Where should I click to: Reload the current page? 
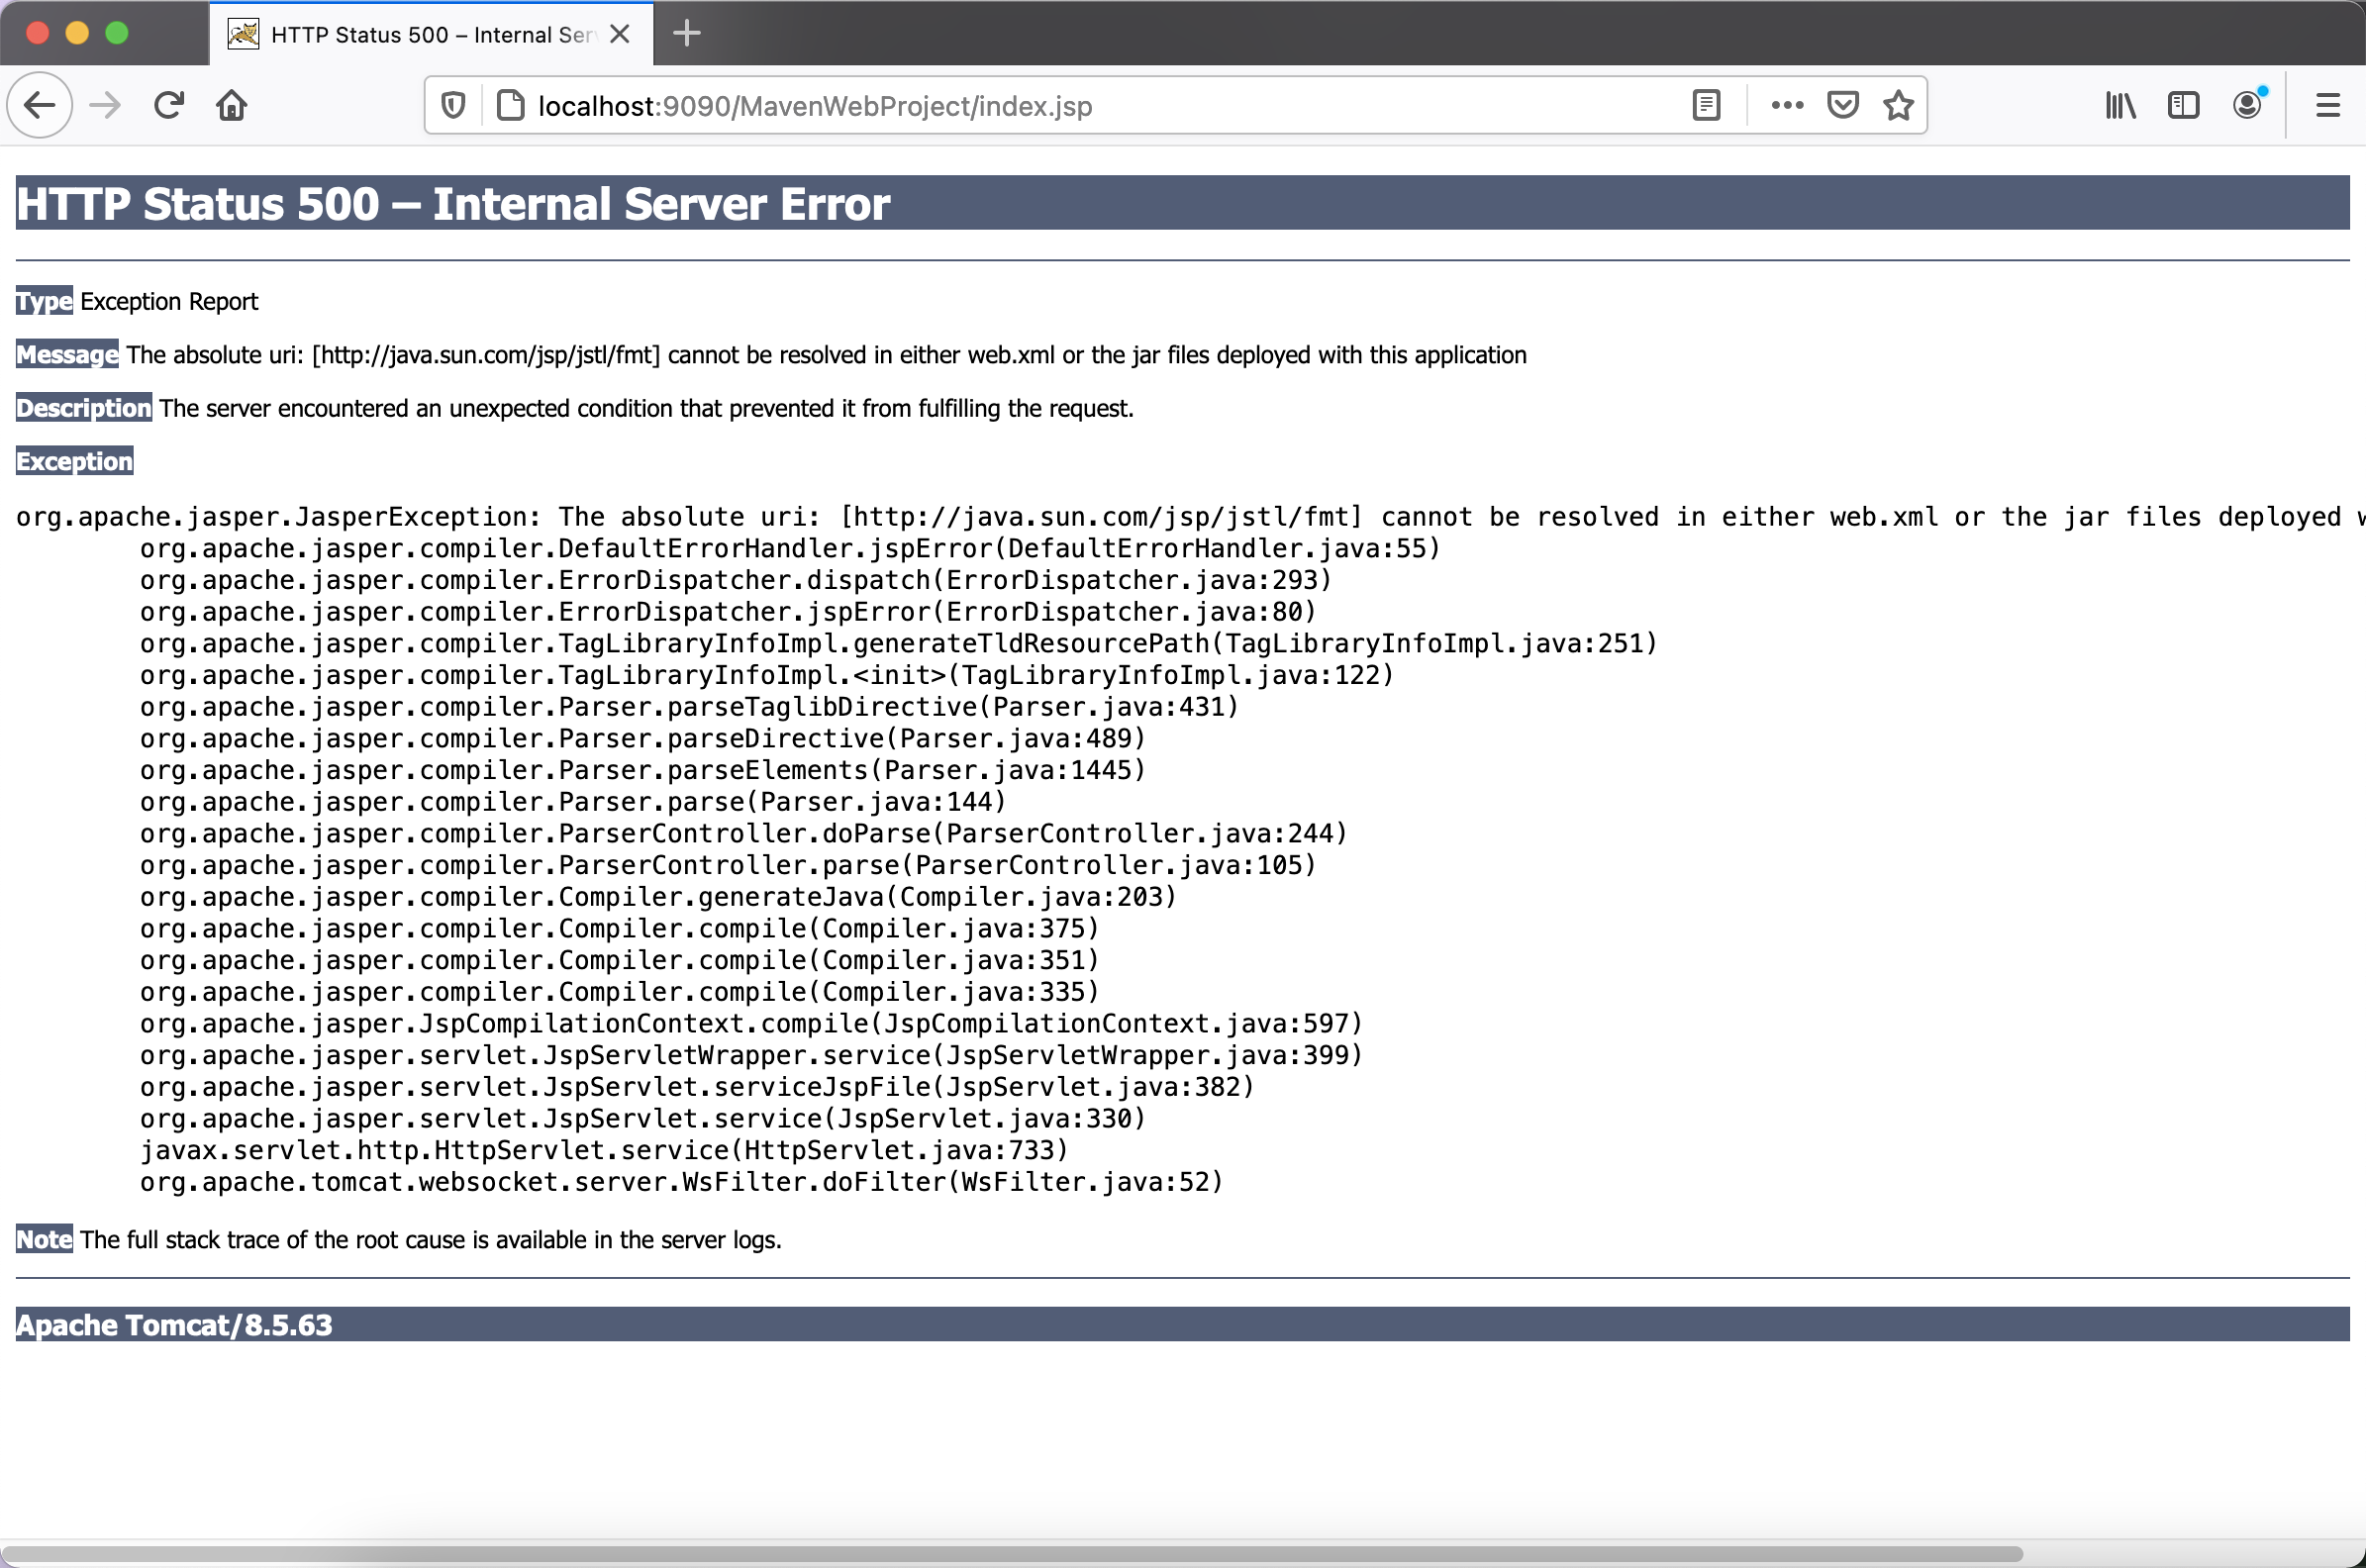169,105
